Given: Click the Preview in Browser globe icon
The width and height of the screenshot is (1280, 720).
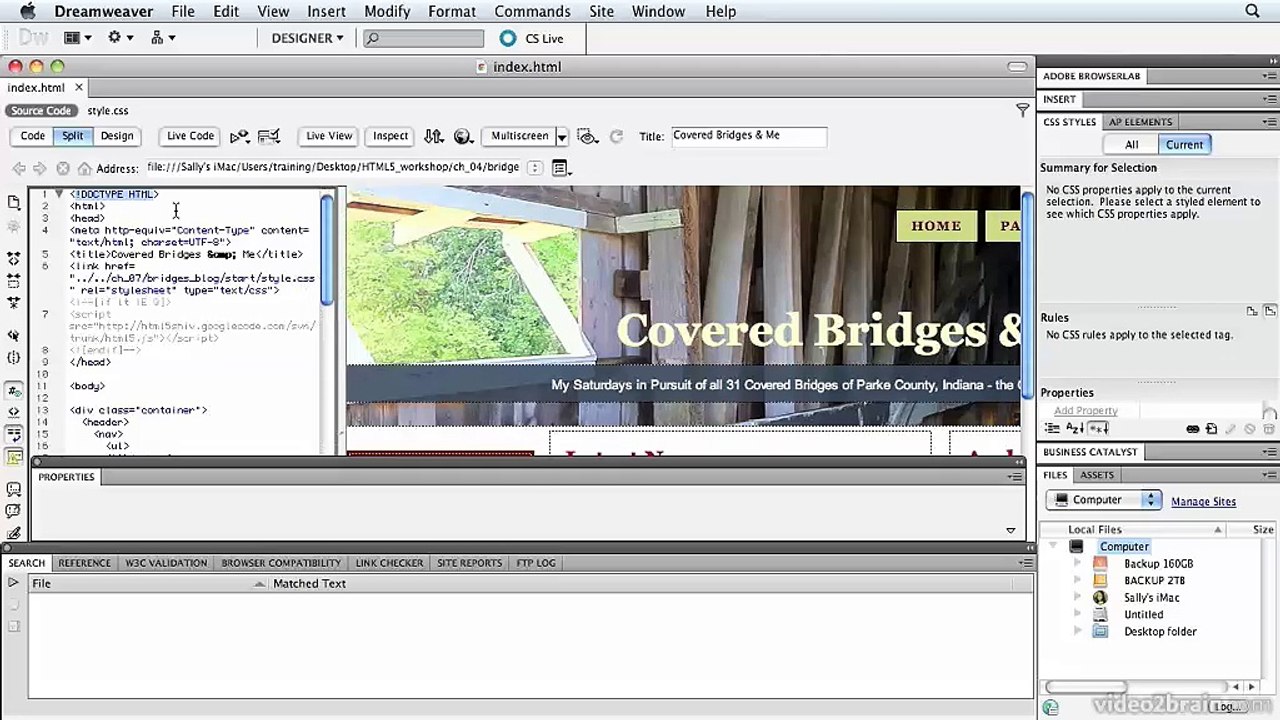Looking at the screenshot, I should (463, 136).
